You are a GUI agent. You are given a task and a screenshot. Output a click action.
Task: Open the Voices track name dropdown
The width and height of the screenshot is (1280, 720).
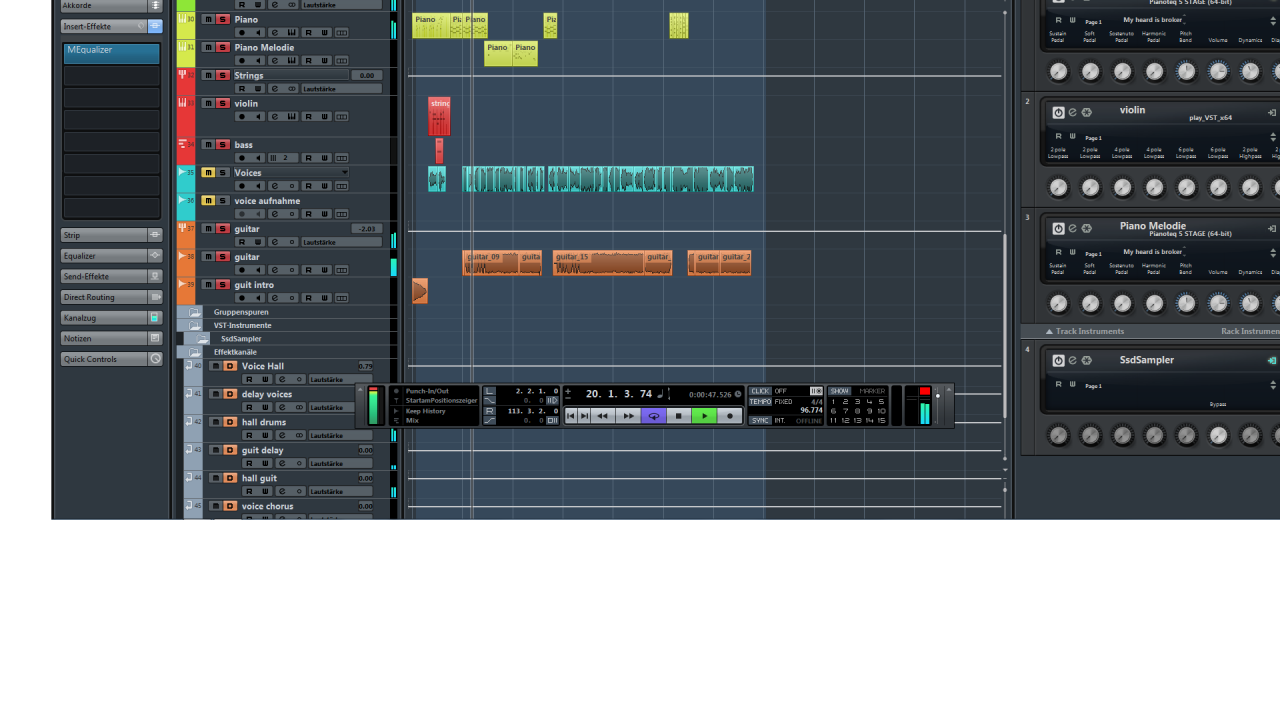pyautogui.click(x=345, y=173)
